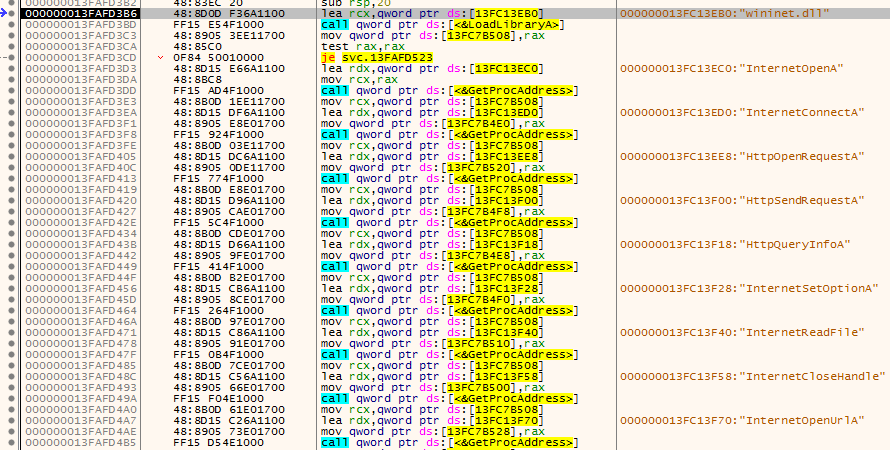This screenshot has height=450, width=890.
Task: Click the "HttpQueryInfoA" comment
Action: (735, 244)
